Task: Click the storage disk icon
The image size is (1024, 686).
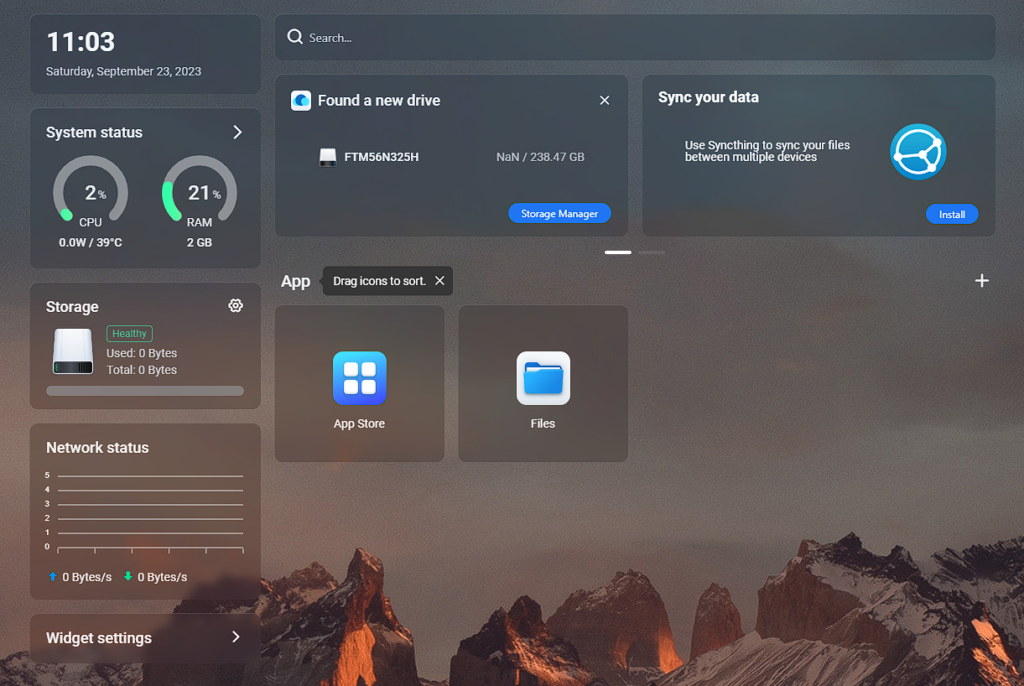Action: point(72,351)
